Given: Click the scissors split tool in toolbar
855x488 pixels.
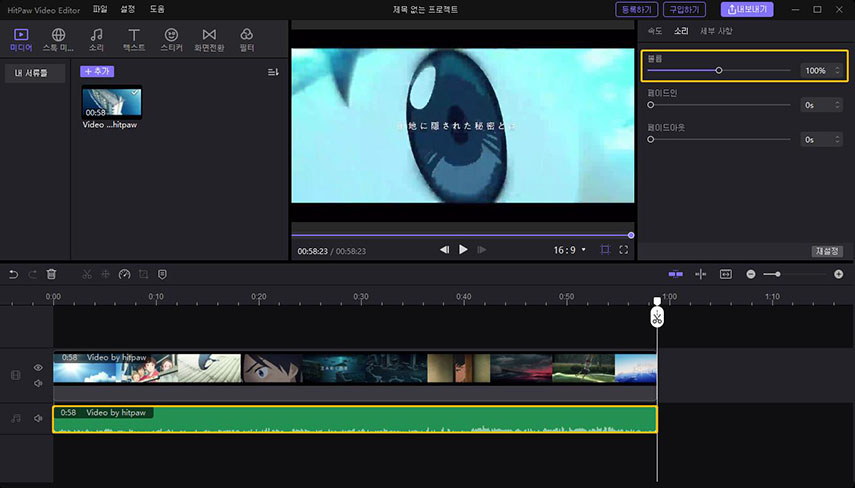Looking at the screenshot, I should [87, 274].
